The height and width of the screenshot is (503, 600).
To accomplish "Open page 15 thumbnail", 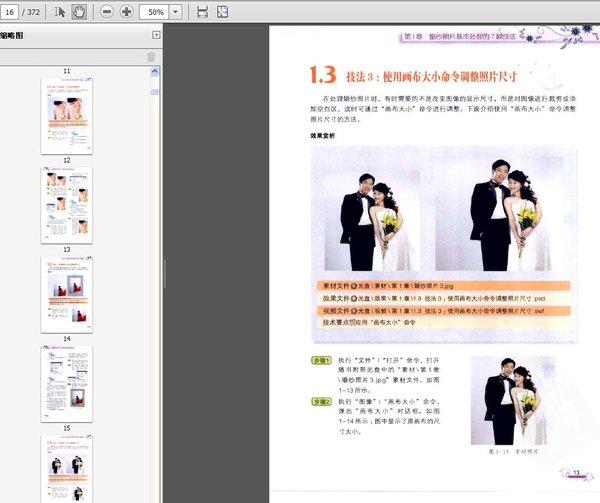I will coord(67,469).
